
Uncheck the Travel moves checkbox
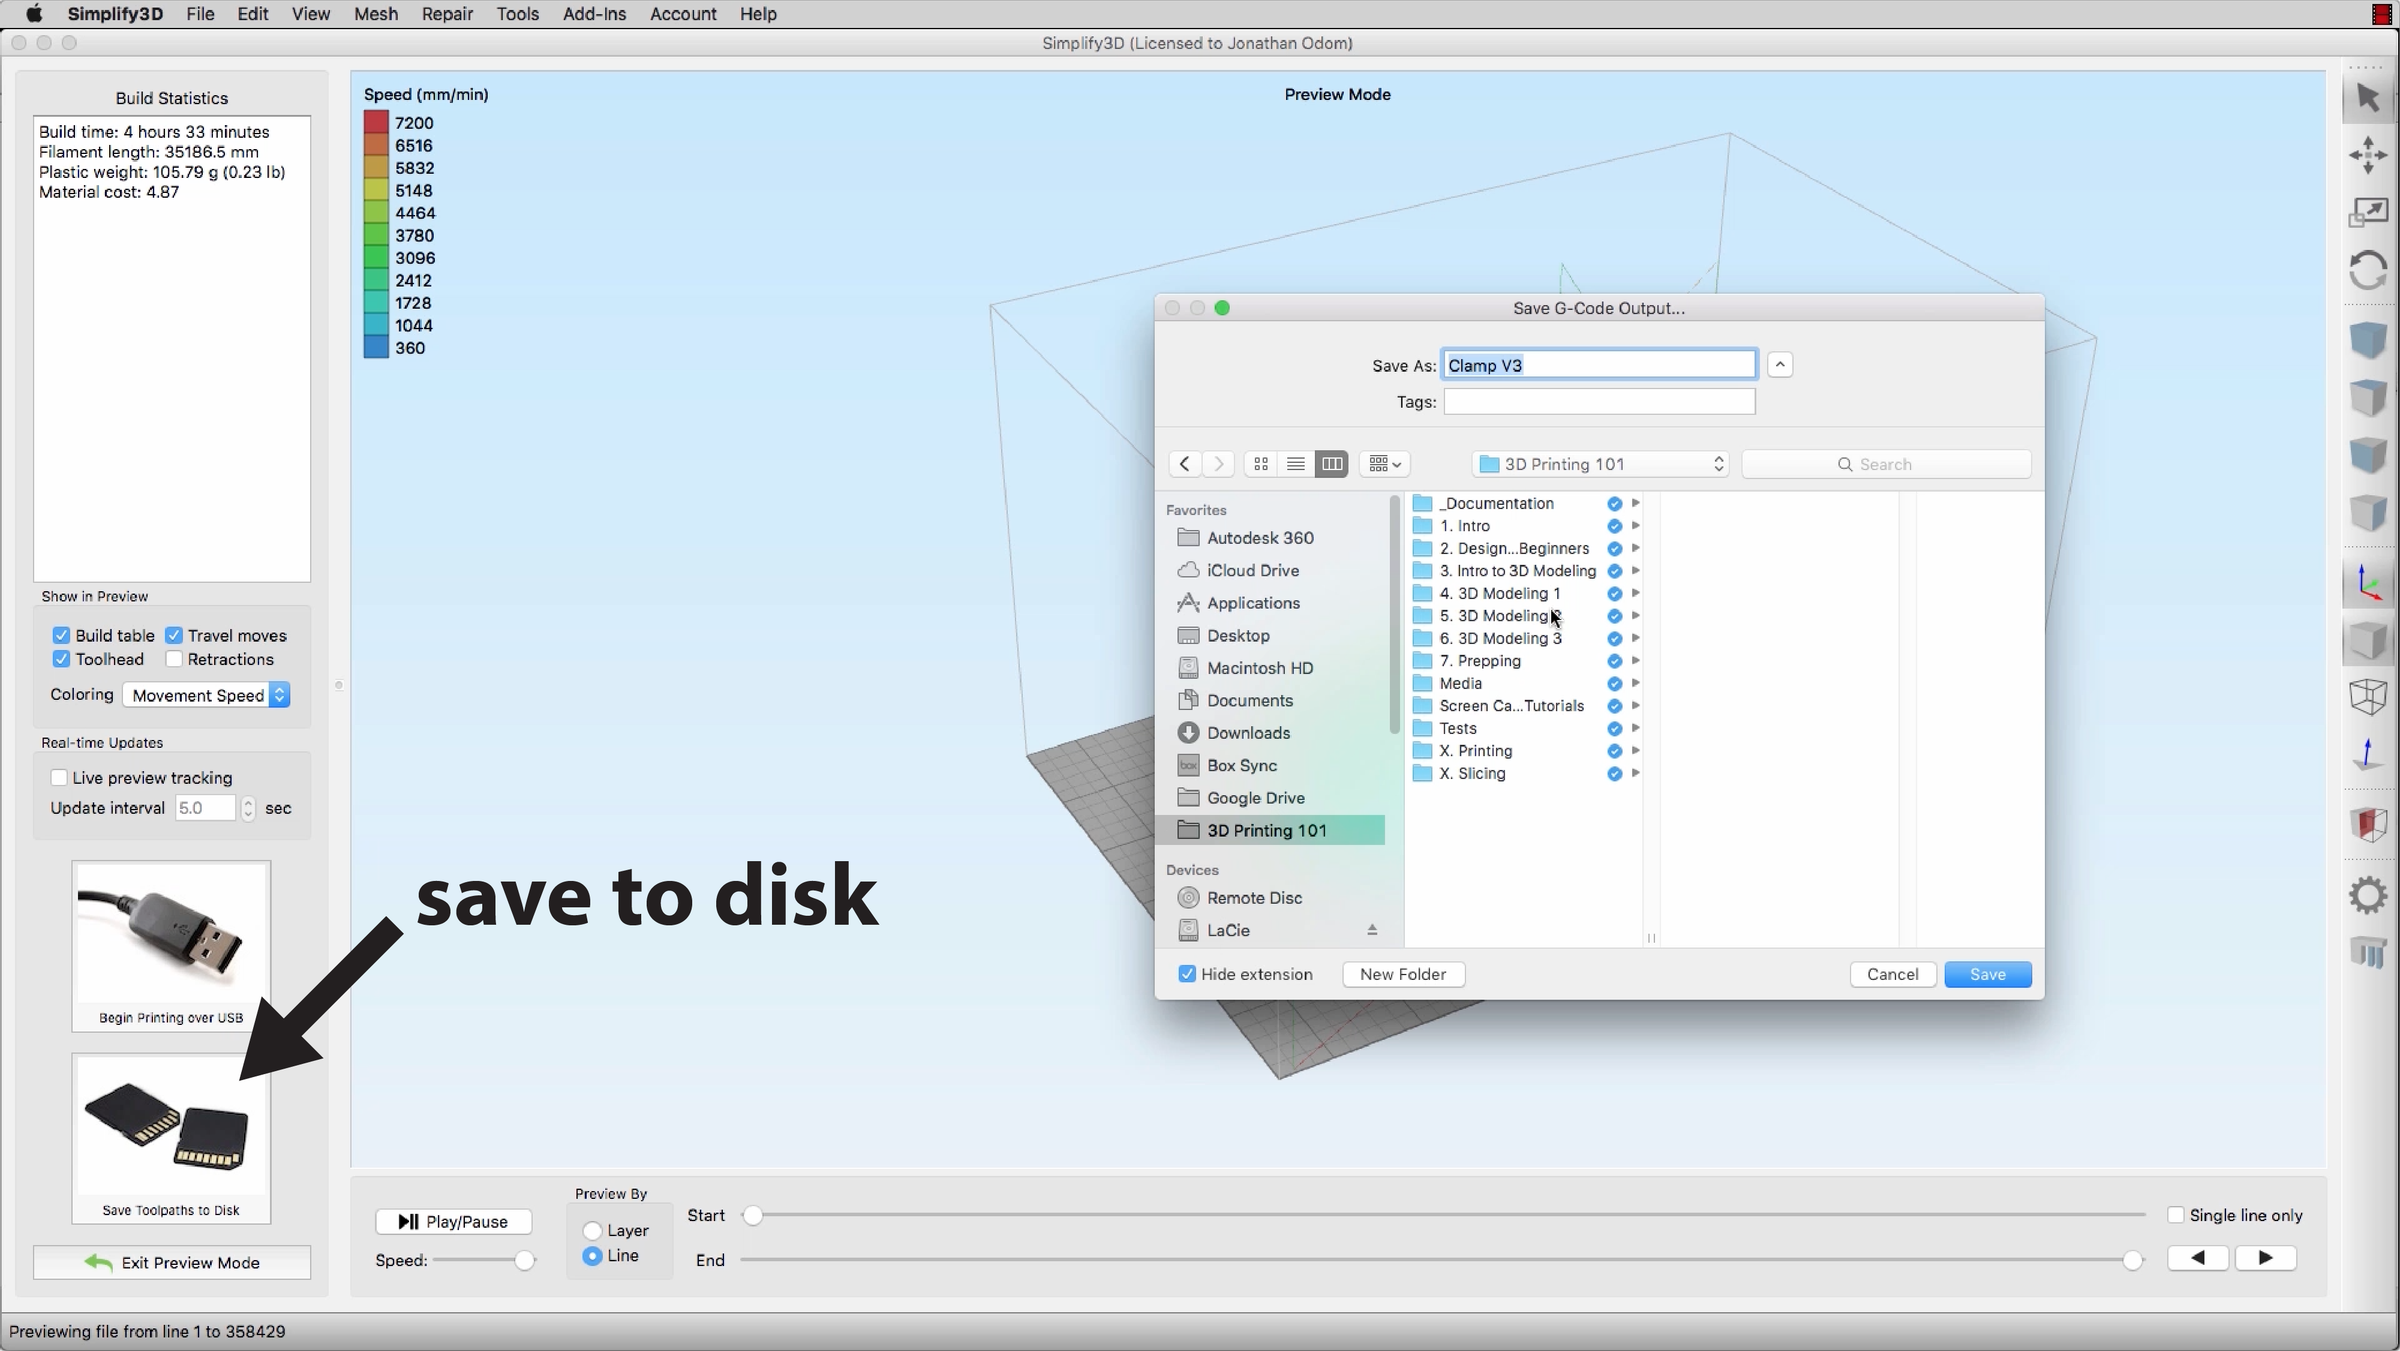174,635
